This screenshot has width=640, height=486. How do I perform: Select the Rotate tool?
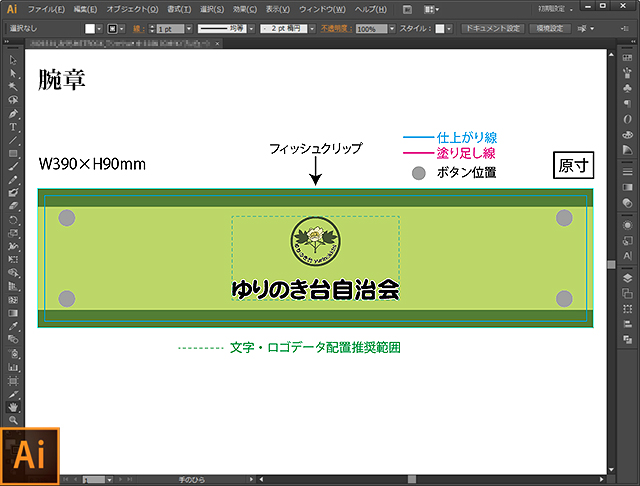(x=13, y=220)
